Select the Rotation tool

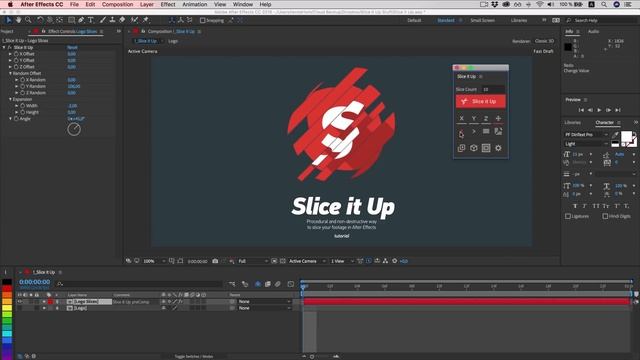coord(40,20)
